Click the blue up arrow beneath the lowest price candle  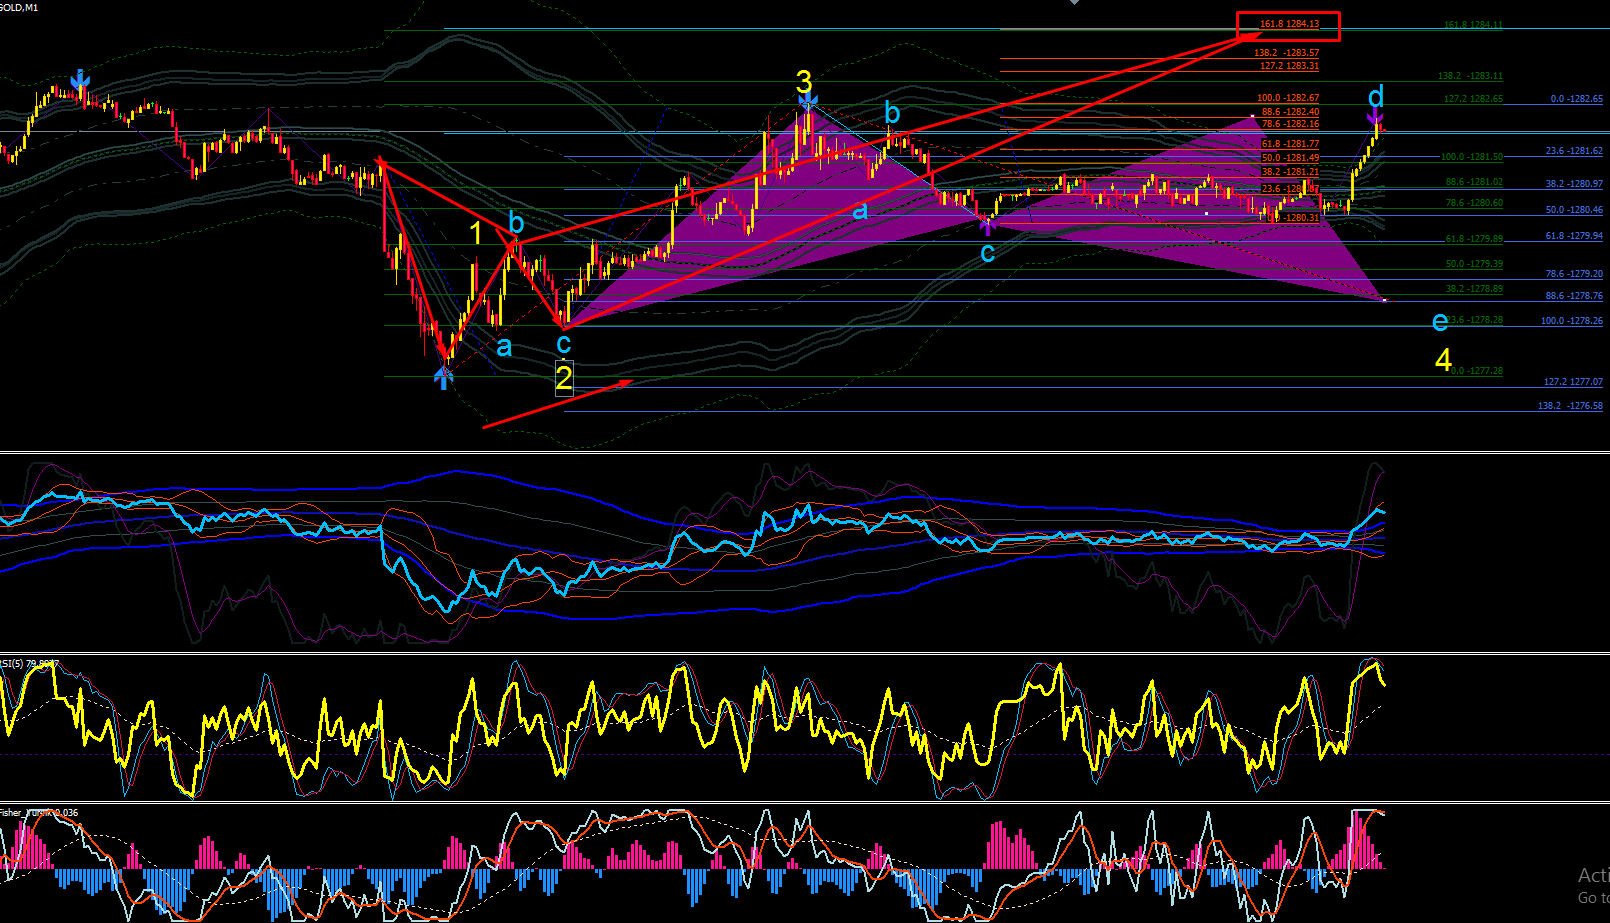(443, 376)
